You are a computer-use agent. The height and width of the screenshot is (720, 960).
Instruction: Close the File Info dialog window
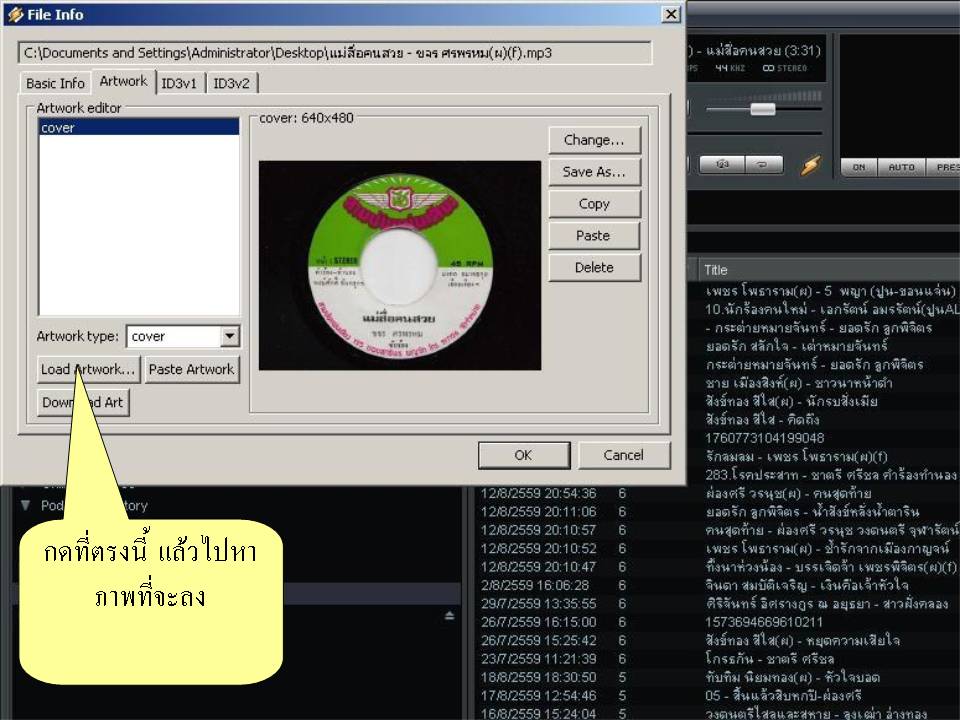(x=671, y=14)
